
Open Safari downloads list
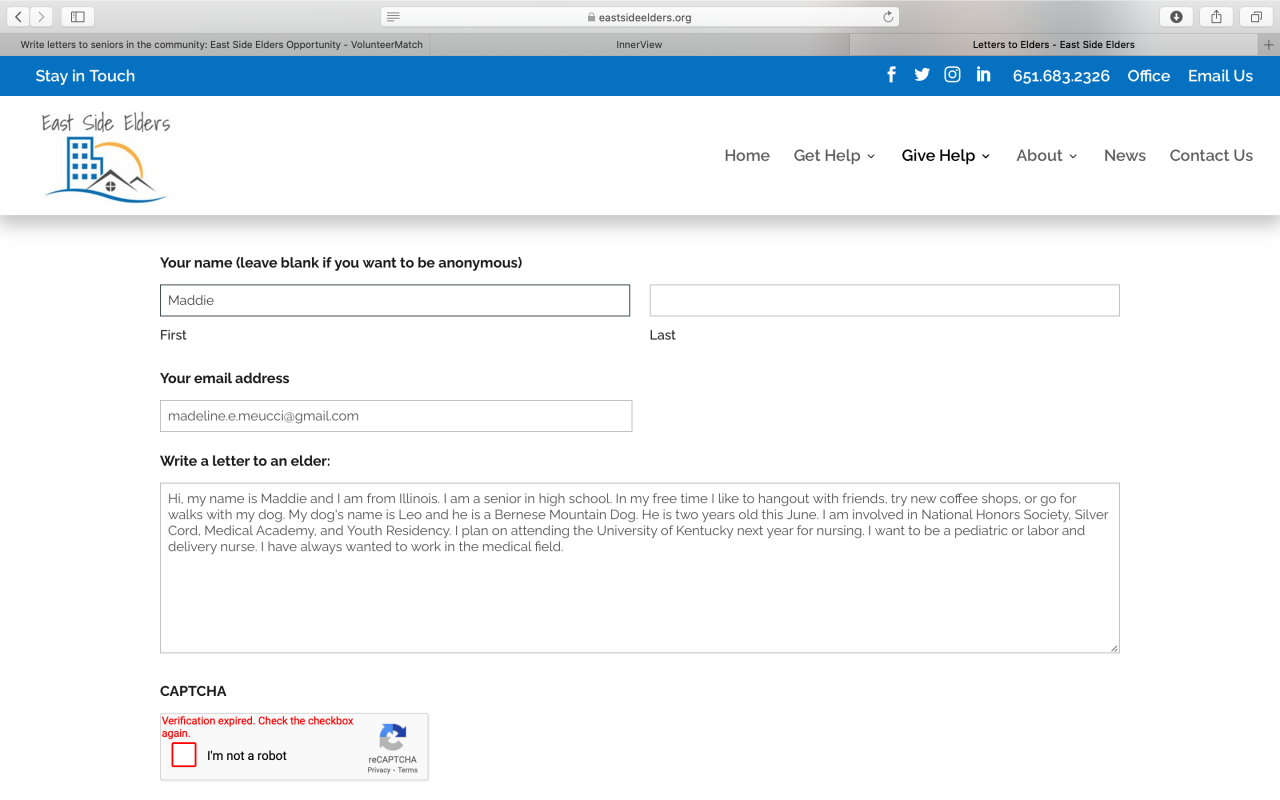[x=1176, y=17]
